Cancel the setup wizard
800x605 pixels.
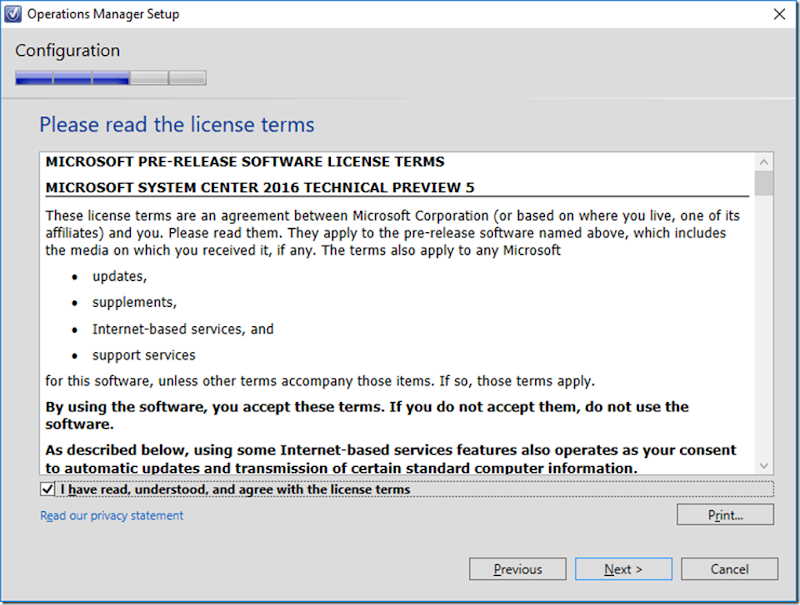730,569
